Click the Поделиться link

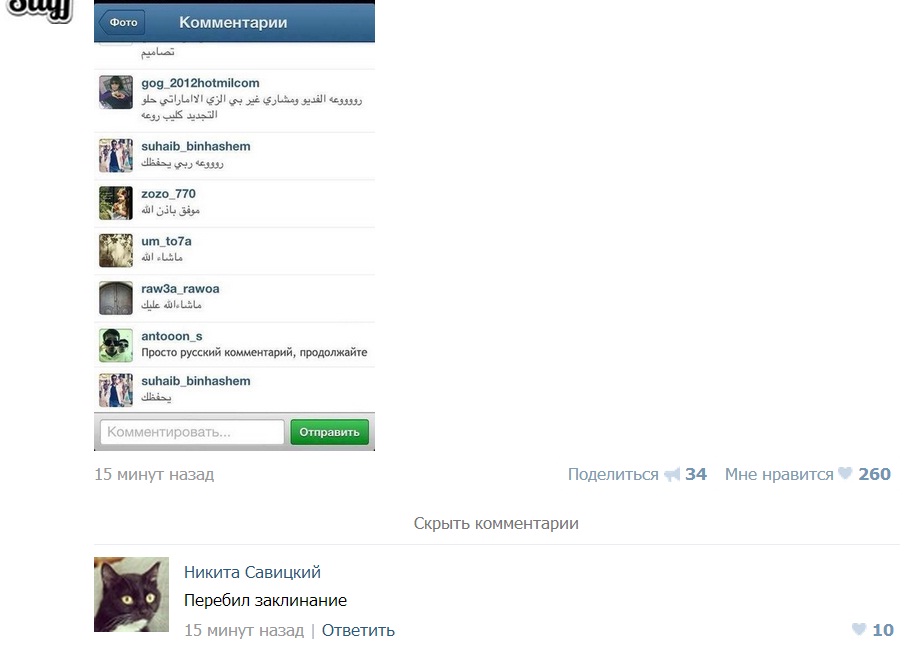tap(613, 474)
